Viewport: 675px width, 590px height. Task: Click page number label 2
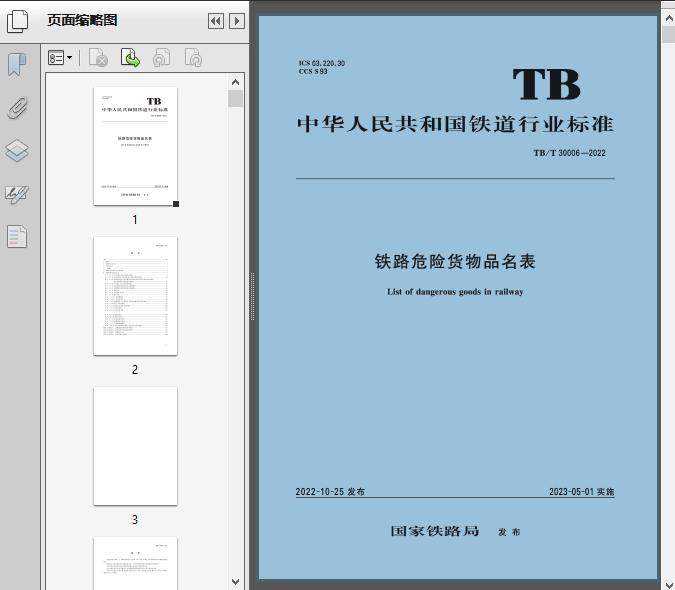tap(135, 370)
